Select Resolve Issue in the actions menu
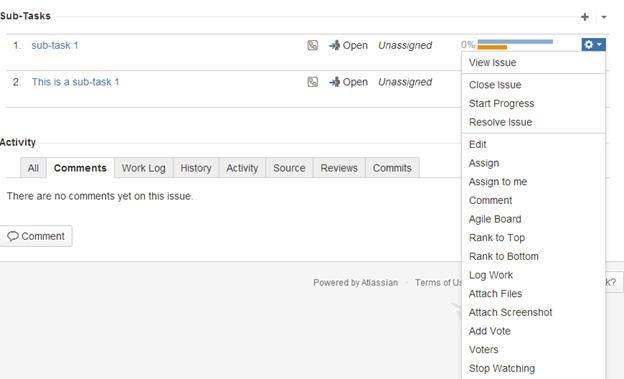Image resolution: width=624 pixels, height=379 pixels. pyautogui.click(x=500, y=122)
